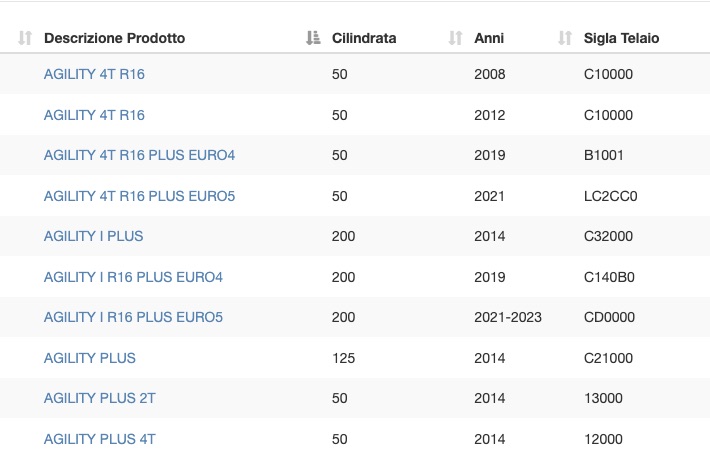Select year 2021 in the 4T EURO5 row
The image size is (710, 466).
tap(489, 196)
